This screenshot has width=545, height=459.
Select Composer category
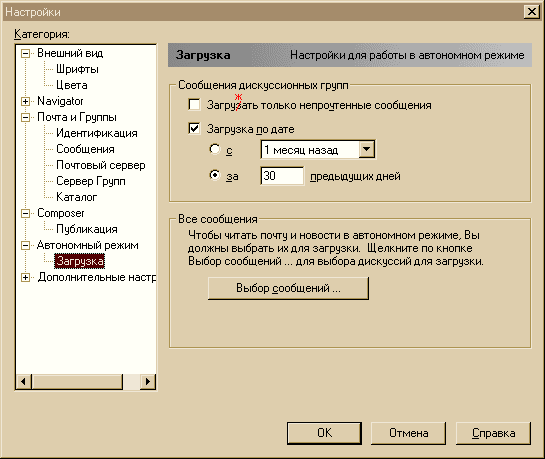[x=61, y=213]
